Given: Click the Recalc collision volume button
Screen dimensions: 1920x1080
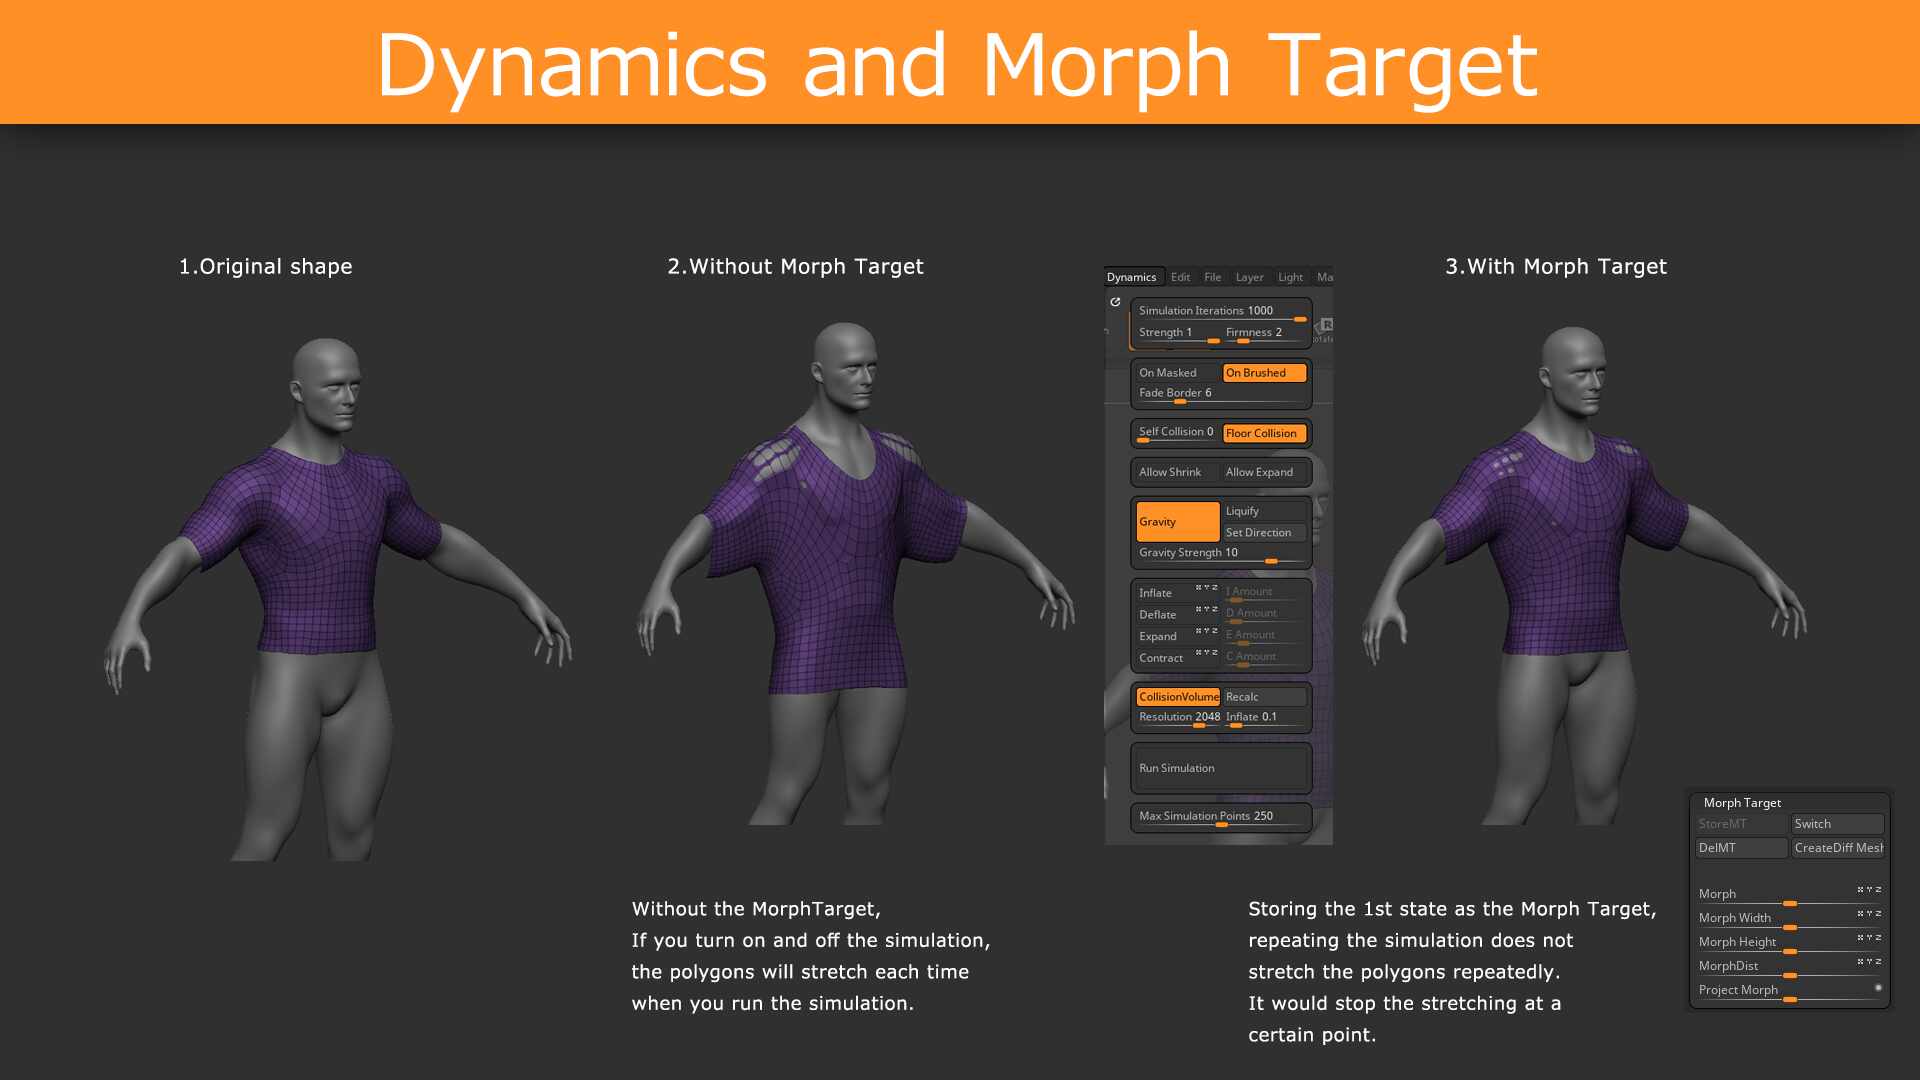Looking at the screenshot, I should (1264, 697).
